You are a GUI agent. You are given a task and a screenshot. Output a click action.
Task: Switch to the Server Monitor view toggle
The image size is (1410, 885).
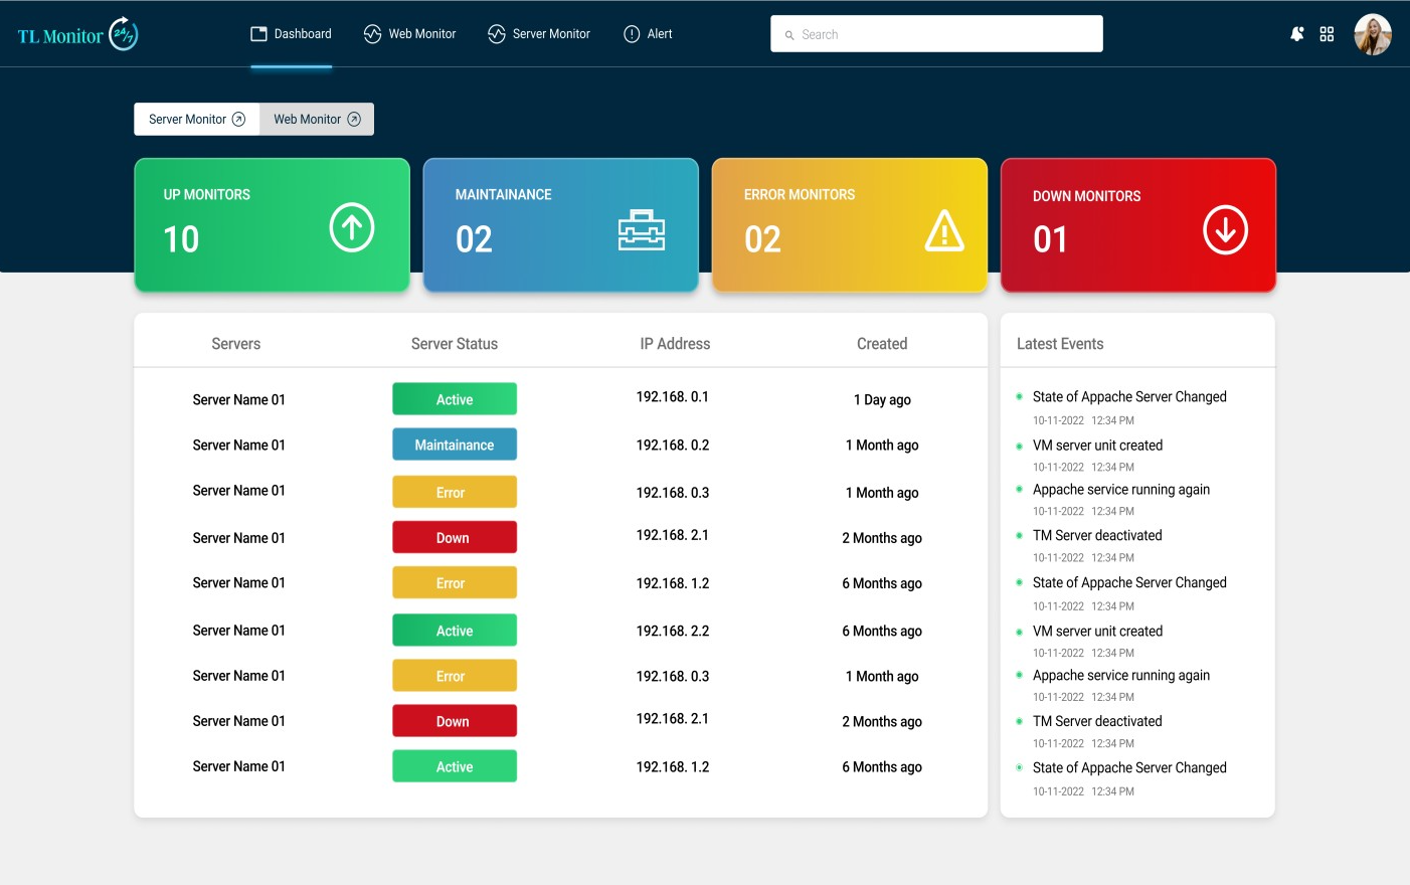pyautogui.click(x=197, y=119)
